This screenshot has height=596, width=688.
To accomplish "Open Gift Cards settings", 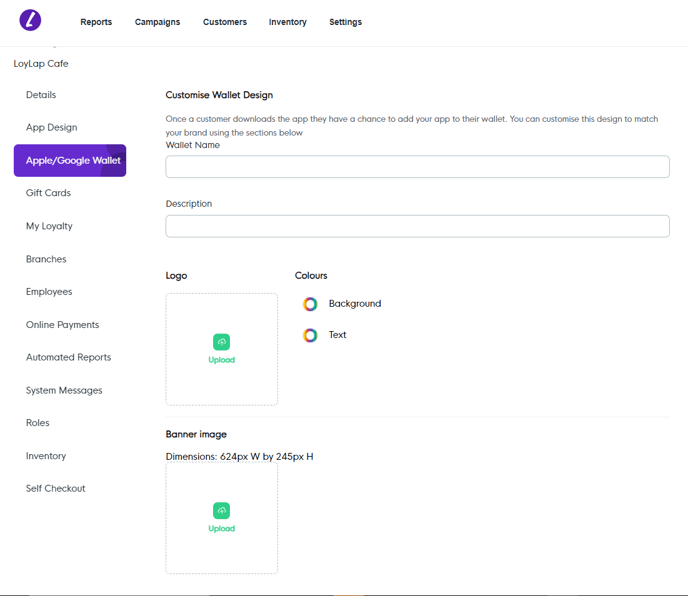I will click(48, 193).
